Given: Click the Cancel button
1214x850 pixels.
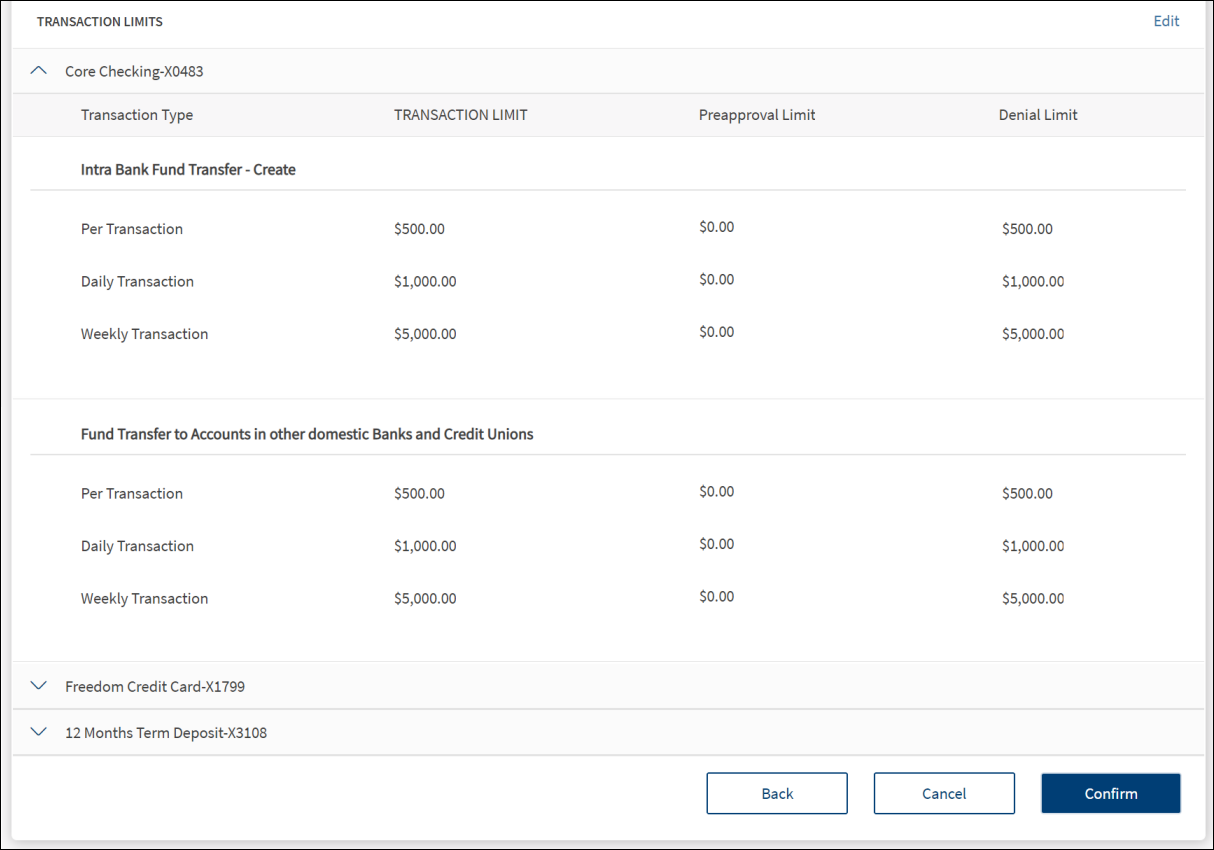Looking at the screenshot, I should click(943, 793).
